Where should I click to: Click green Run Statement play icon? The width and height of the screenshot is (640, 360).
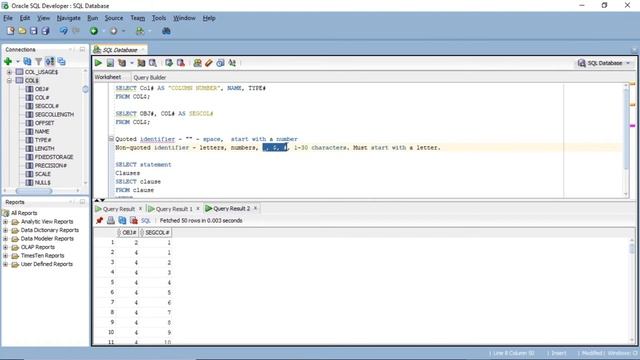click(x=98, y=63)
